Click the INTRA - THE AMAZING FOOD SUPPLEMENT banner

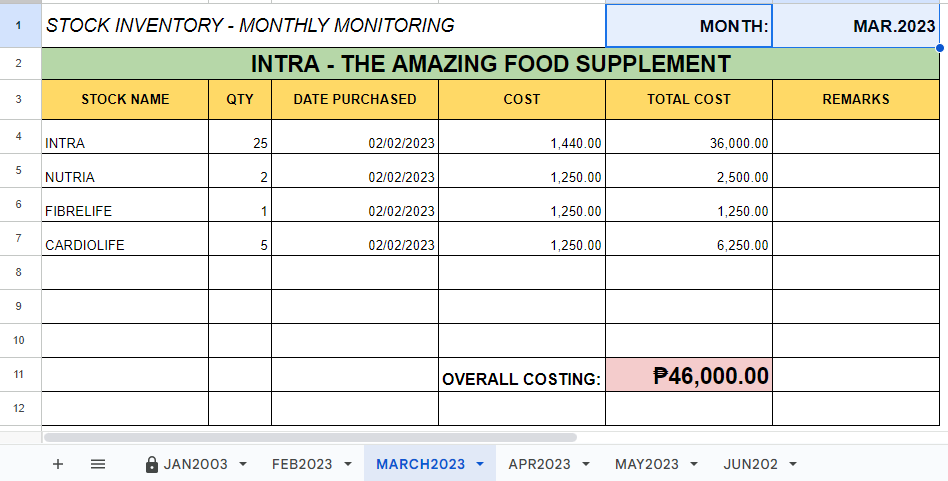[x=490, y=63]
